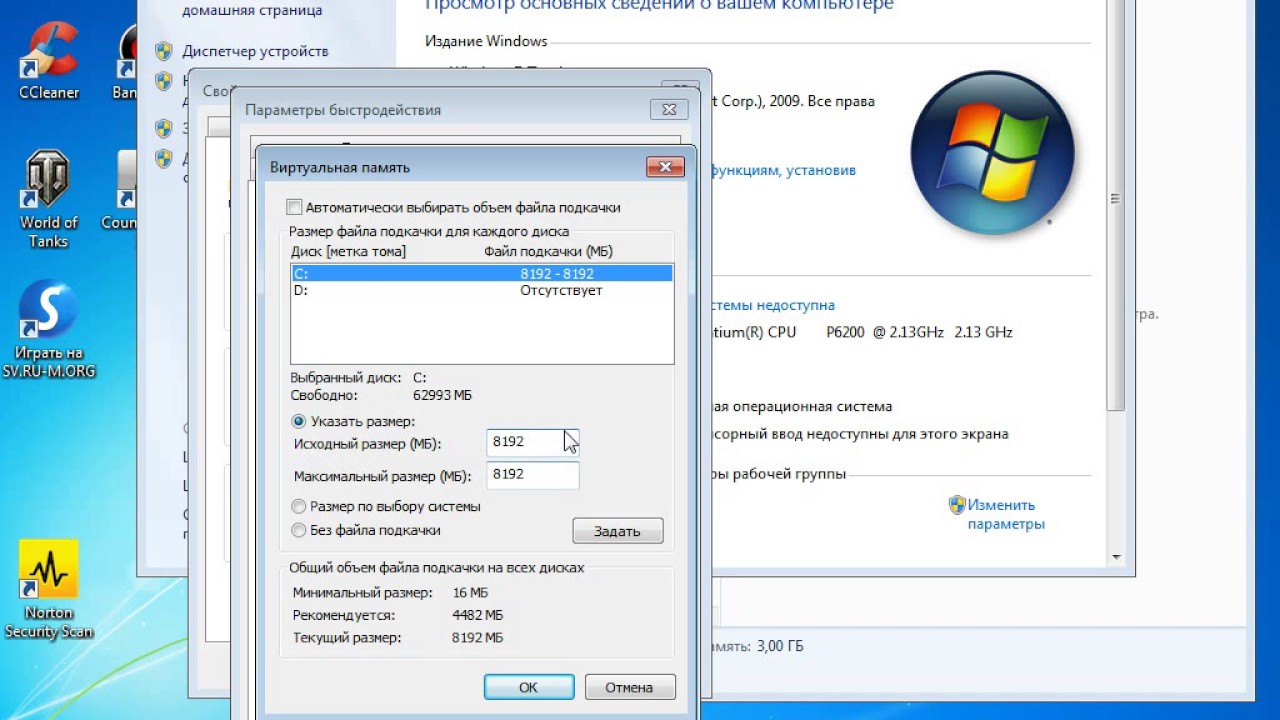Click the current size value 8192 МБ
The width and height of the screenshot is (1280, 720).
click(478, 637)
